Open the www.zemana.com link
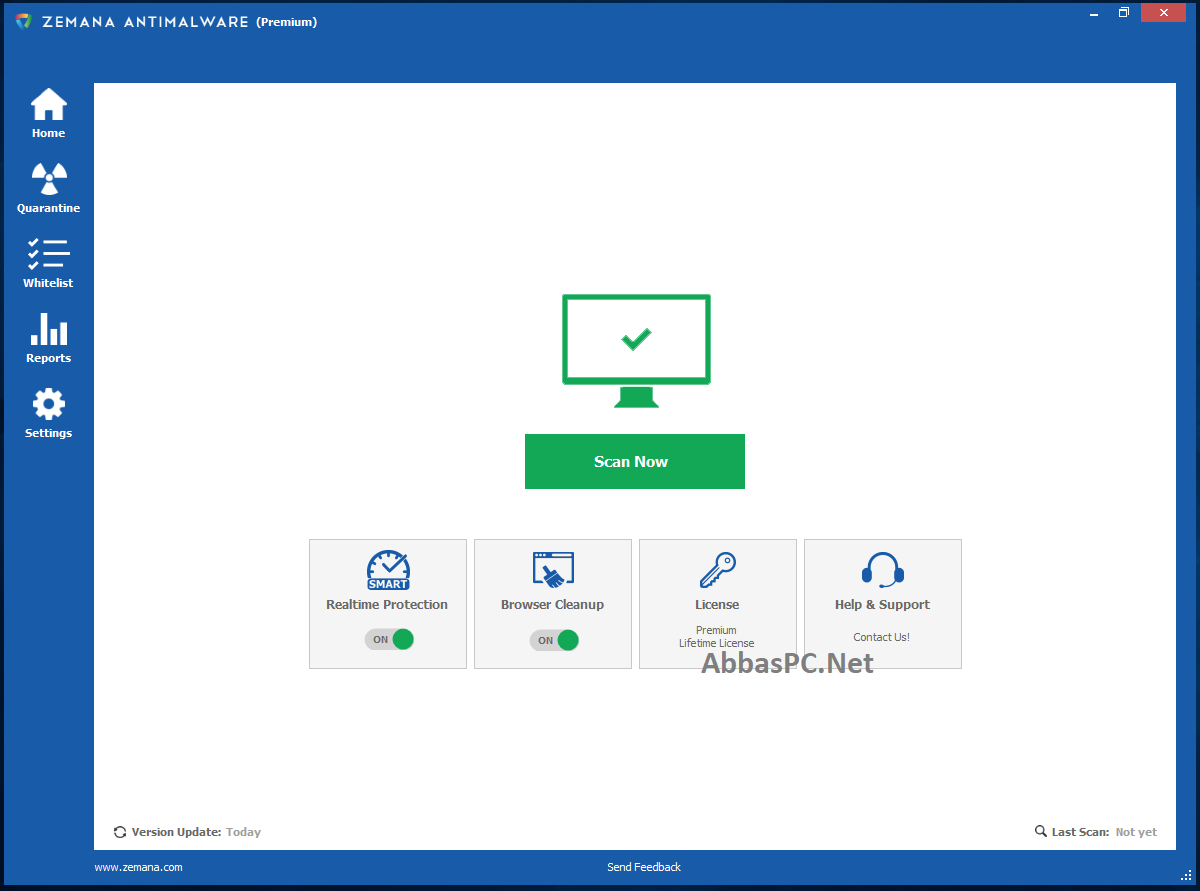The height and width of the screenshot is (891, 1200). click(x=138, y=867)
